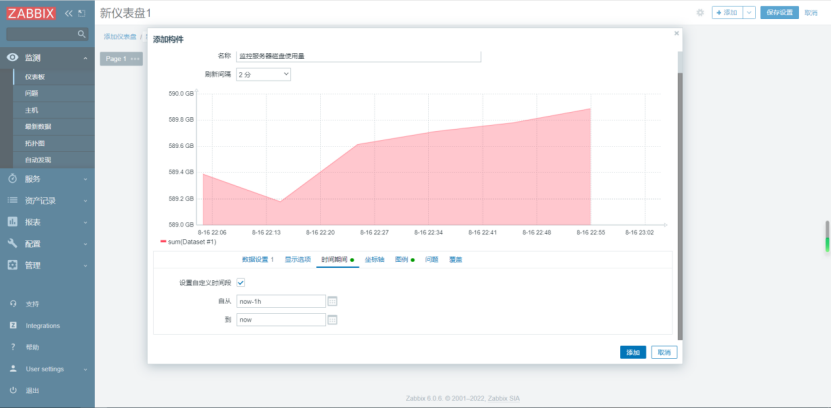Switch to the 数据设置 tab

(x=258, y=260)
